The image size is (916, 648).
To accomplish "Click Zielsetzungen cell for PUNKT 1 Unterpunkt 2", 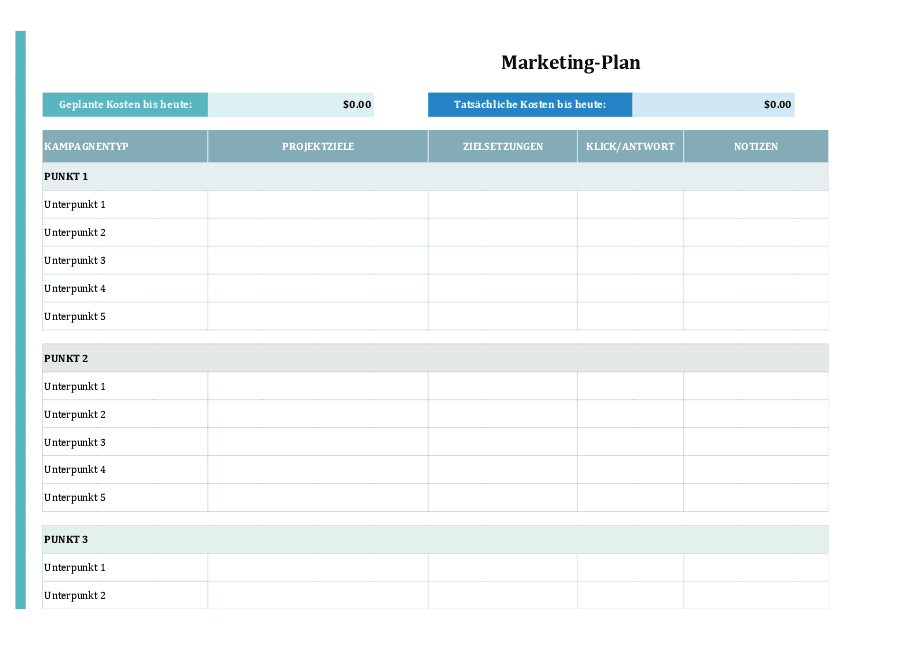I will coord(503,233).
